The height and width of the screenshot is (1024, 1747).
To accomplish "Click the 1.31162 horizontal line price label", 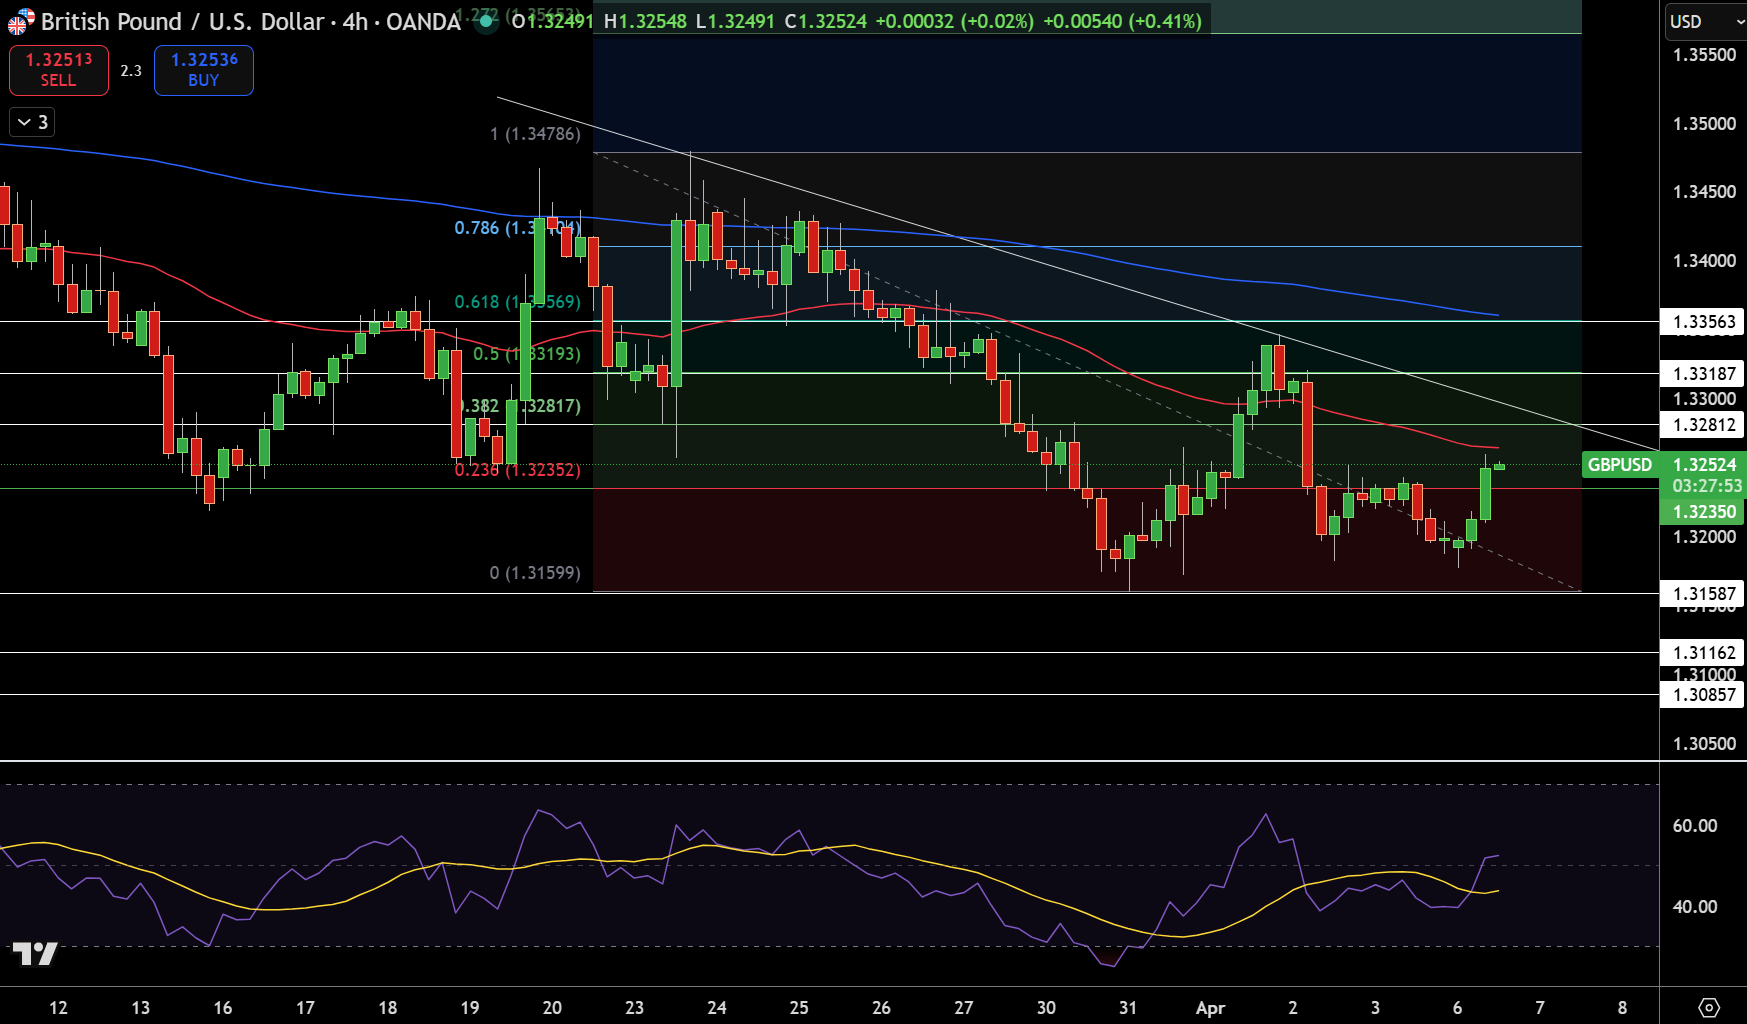I will (x=1704, y=653).
